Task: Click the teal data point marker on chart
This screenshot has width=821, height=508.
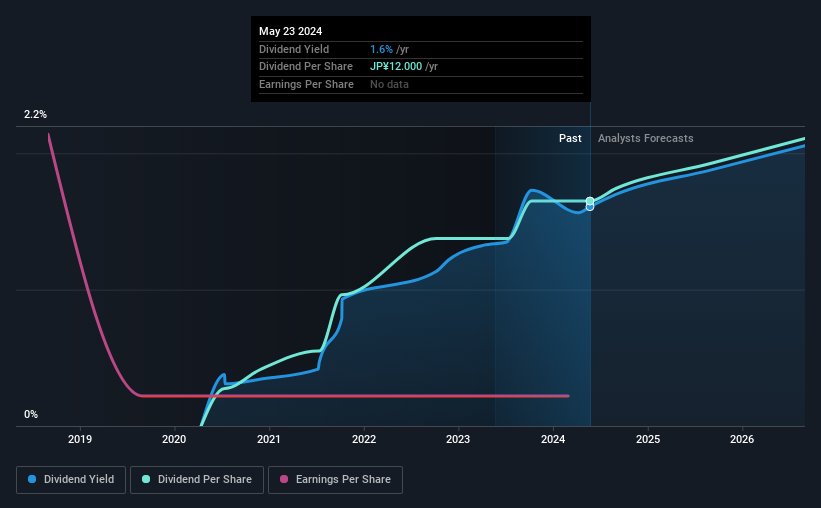Action: (590, 201)
